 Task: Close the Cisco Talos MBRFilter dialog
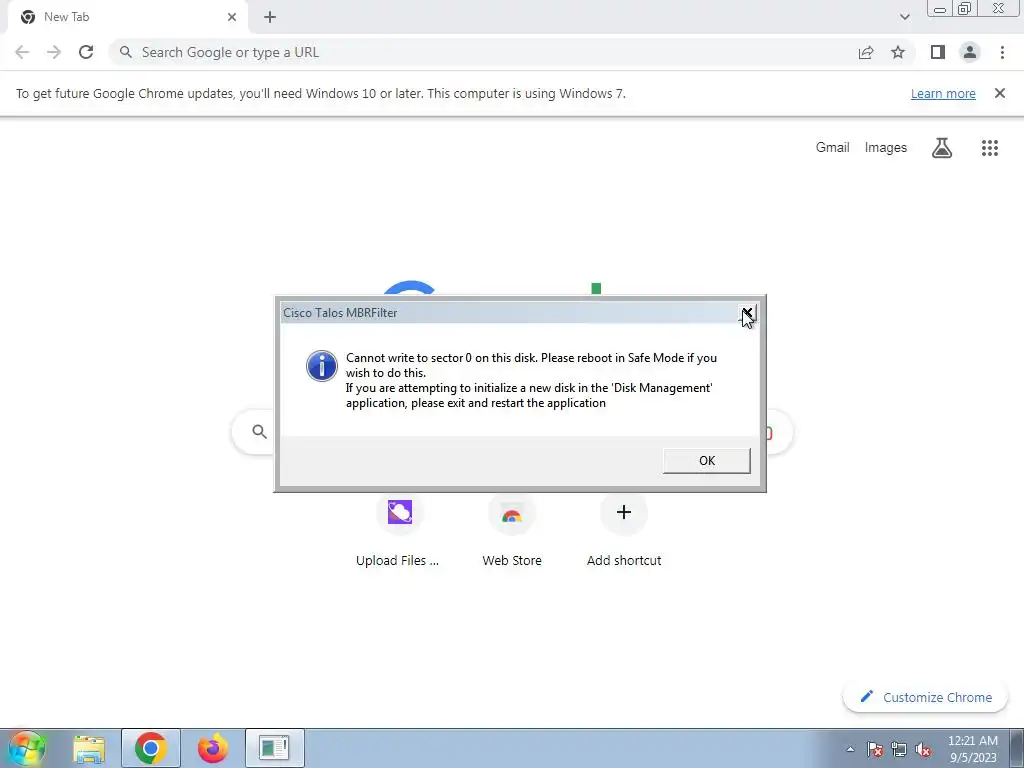[747, 313]
